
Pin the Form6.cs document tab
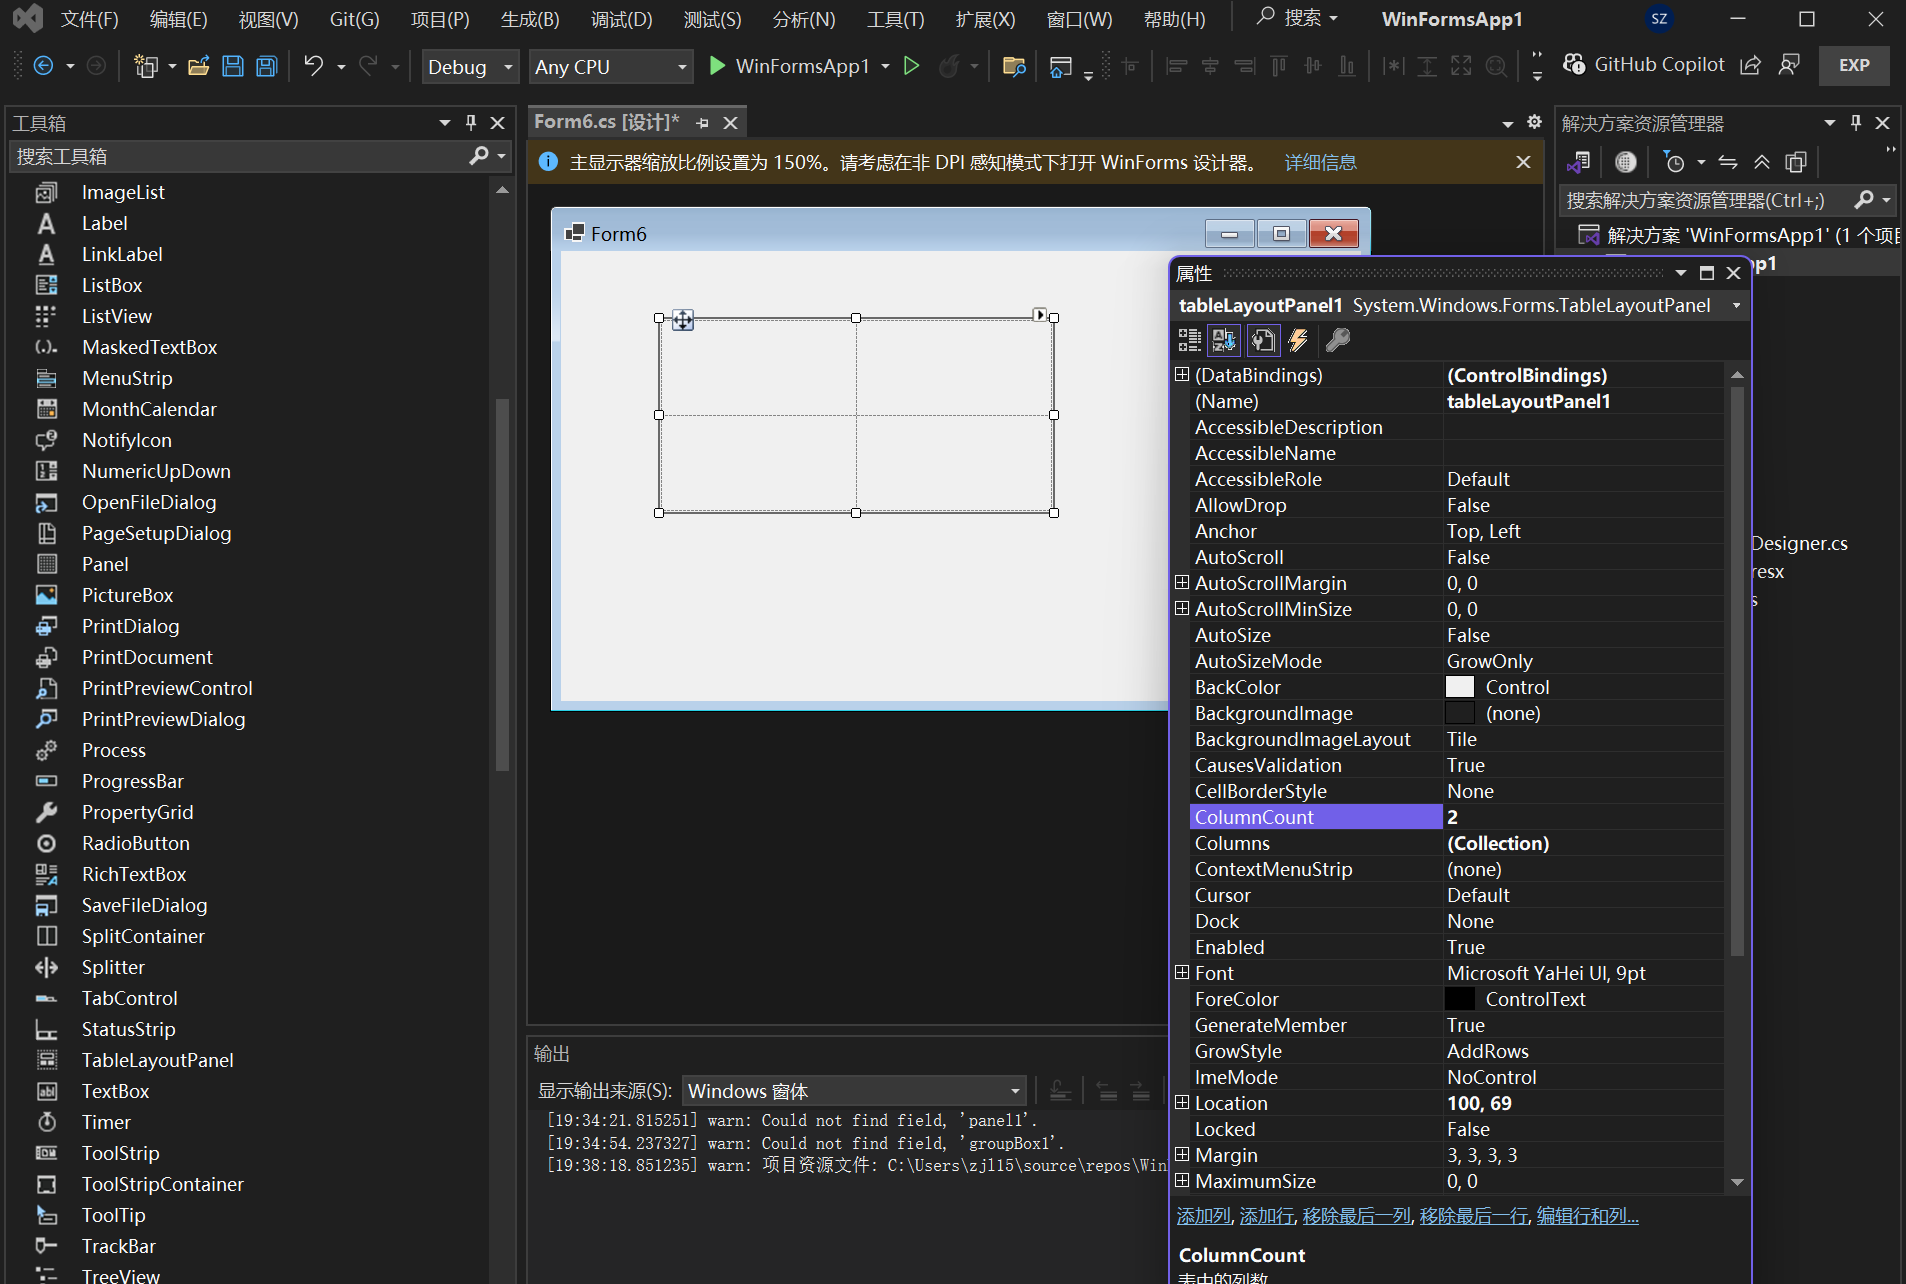point(703,122)
